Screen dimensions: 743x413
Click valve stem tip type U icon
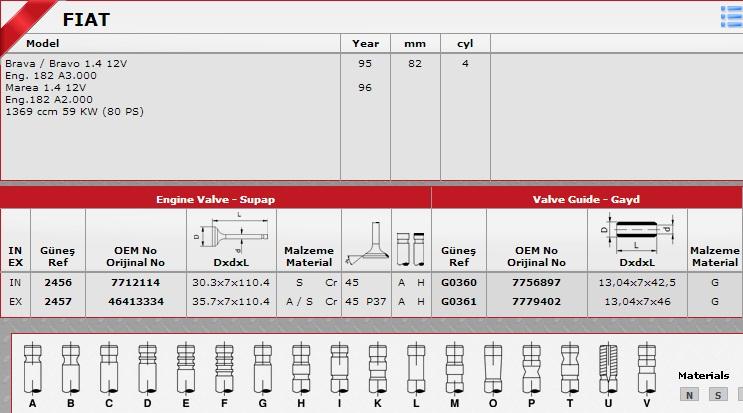pos(608,368)
